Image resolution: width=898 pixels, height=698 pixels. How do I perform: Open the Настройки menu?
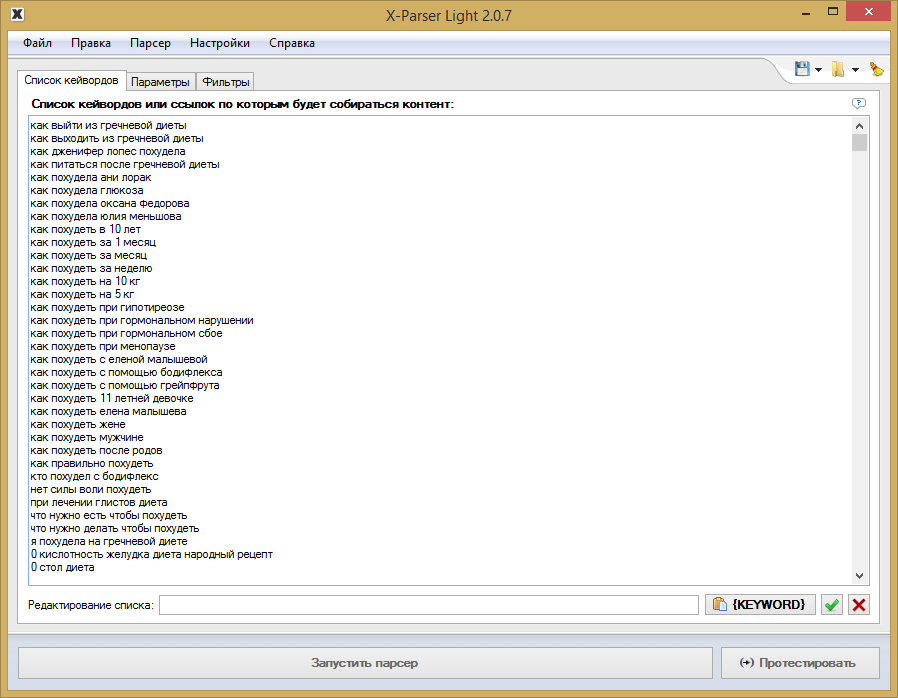coord(220,43)
